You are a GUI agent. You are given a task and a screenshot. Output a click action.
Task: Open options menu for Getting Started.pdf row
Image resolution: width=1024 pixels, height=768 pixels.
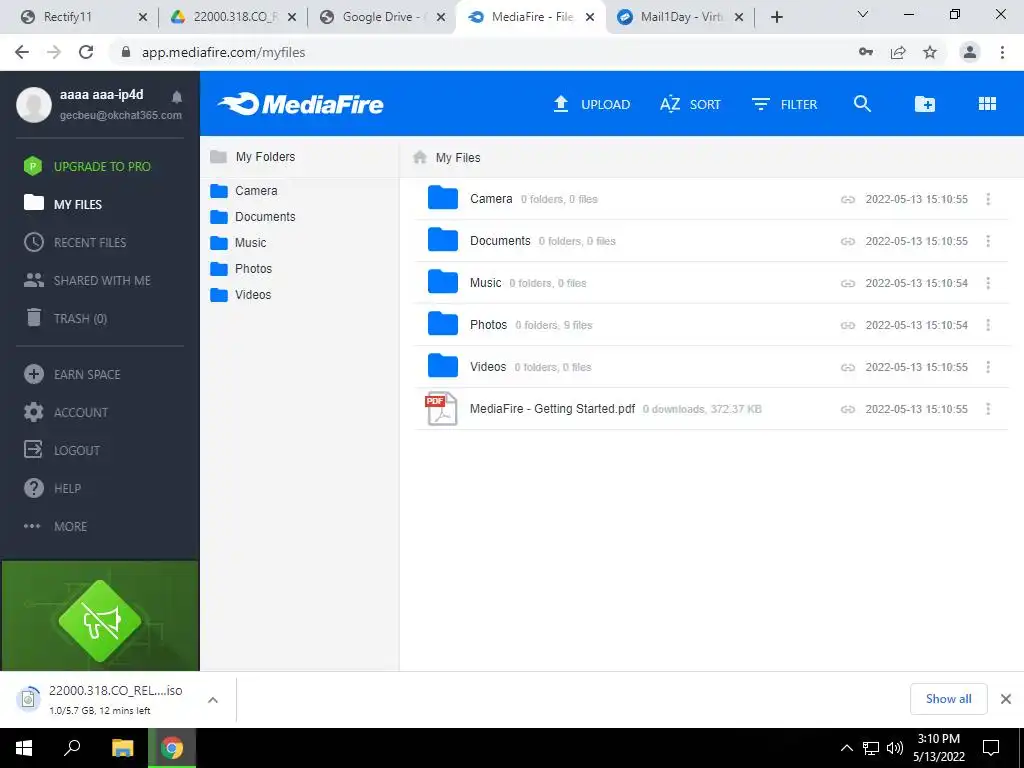[988, 409]
